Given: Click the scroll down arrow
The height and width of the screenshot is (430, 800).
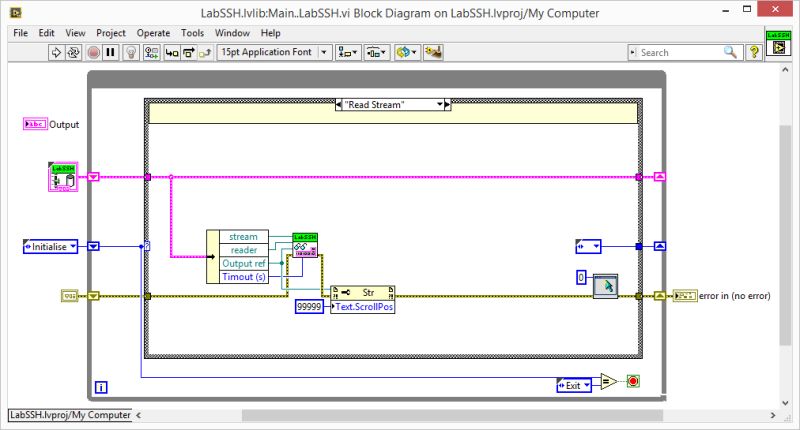Looking at the screenshot, I should (785, 402).
